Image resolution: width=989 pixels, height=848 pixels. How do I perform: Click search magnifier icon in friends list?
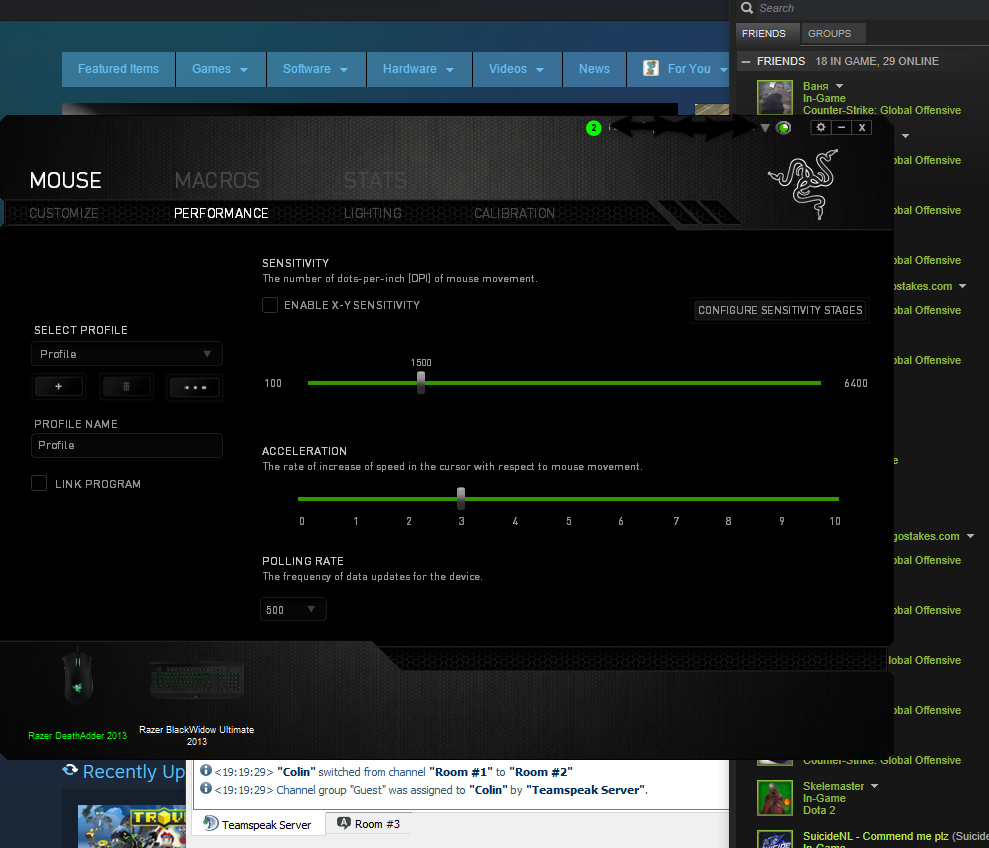(747, 8)
